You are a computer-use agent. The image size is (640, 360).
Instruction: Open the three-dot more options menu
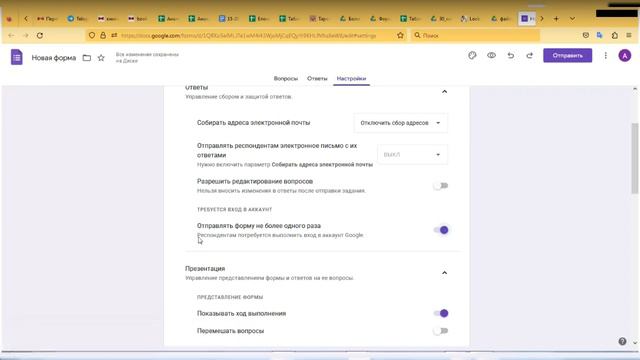tap(606, 56)
